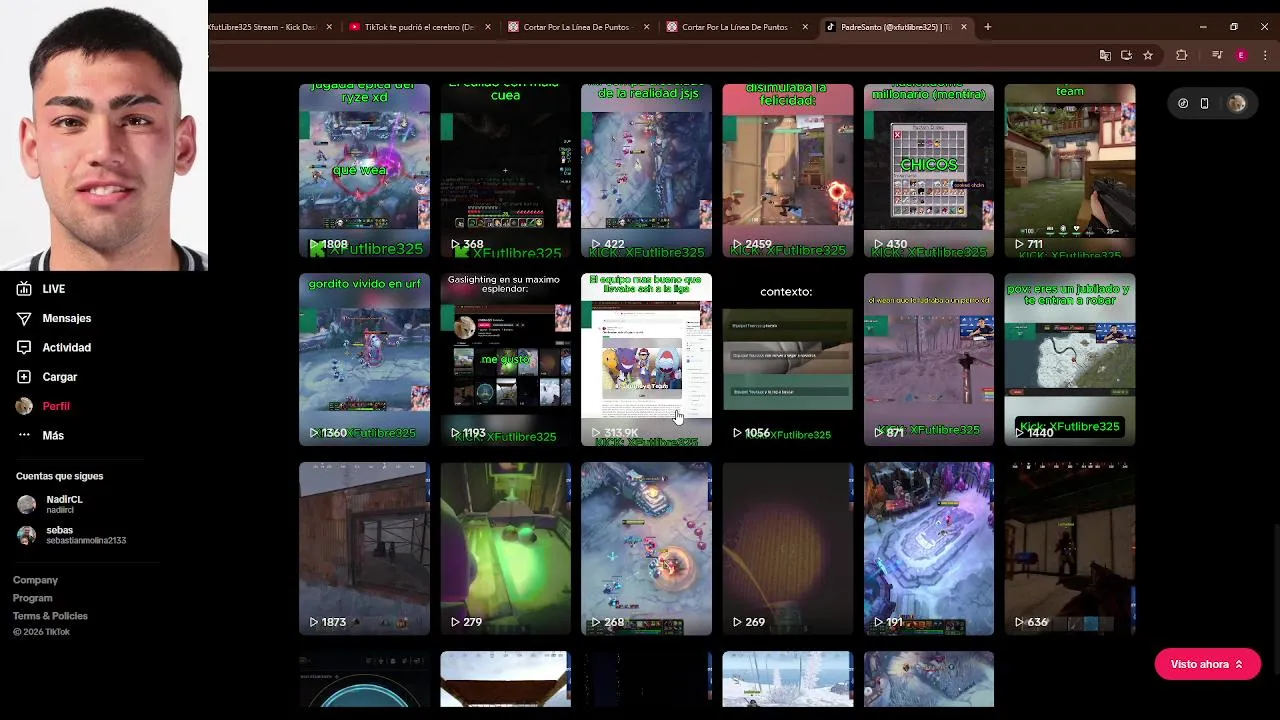Open a new browser tab

click(x=988, y=27)
